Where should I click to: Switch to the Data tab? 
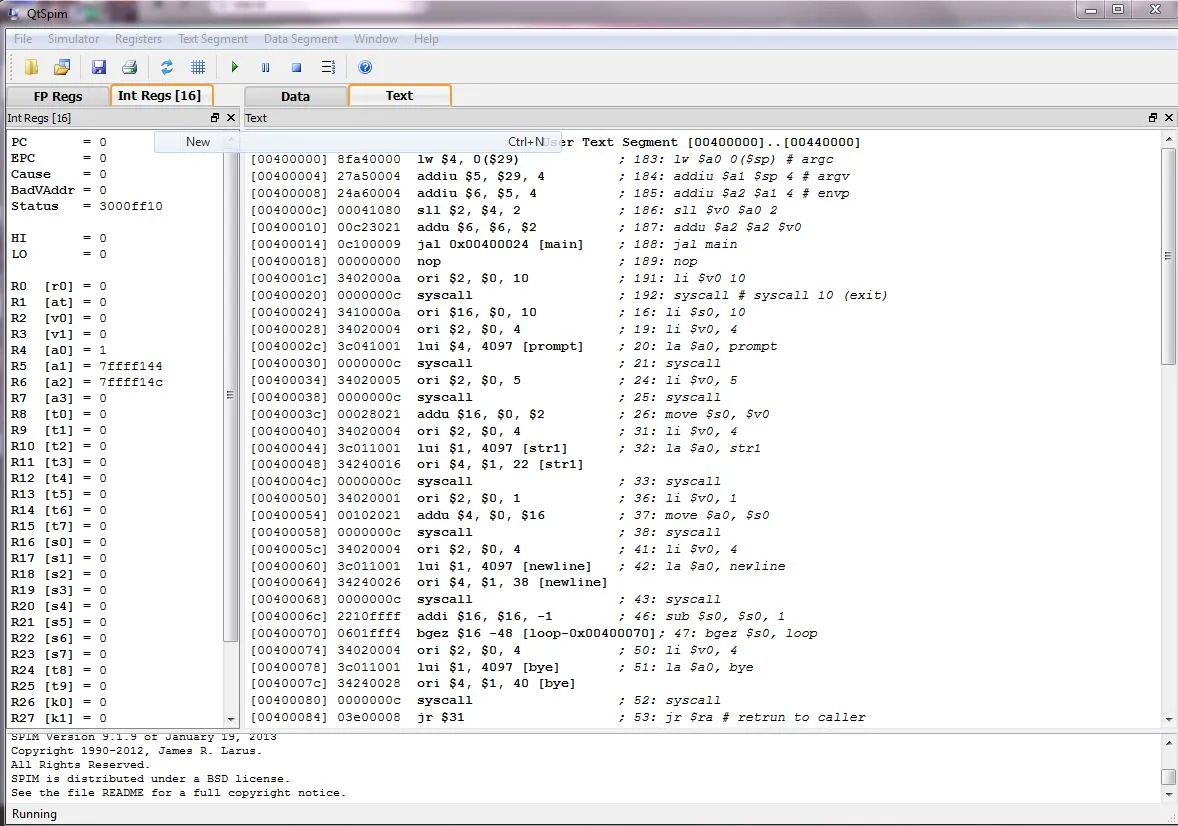coord(295,96)
